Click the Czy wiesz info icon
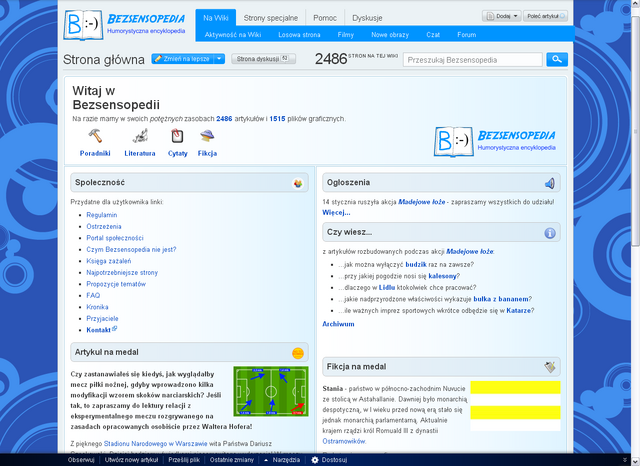 pyautogui.click(x=550, y=233)
